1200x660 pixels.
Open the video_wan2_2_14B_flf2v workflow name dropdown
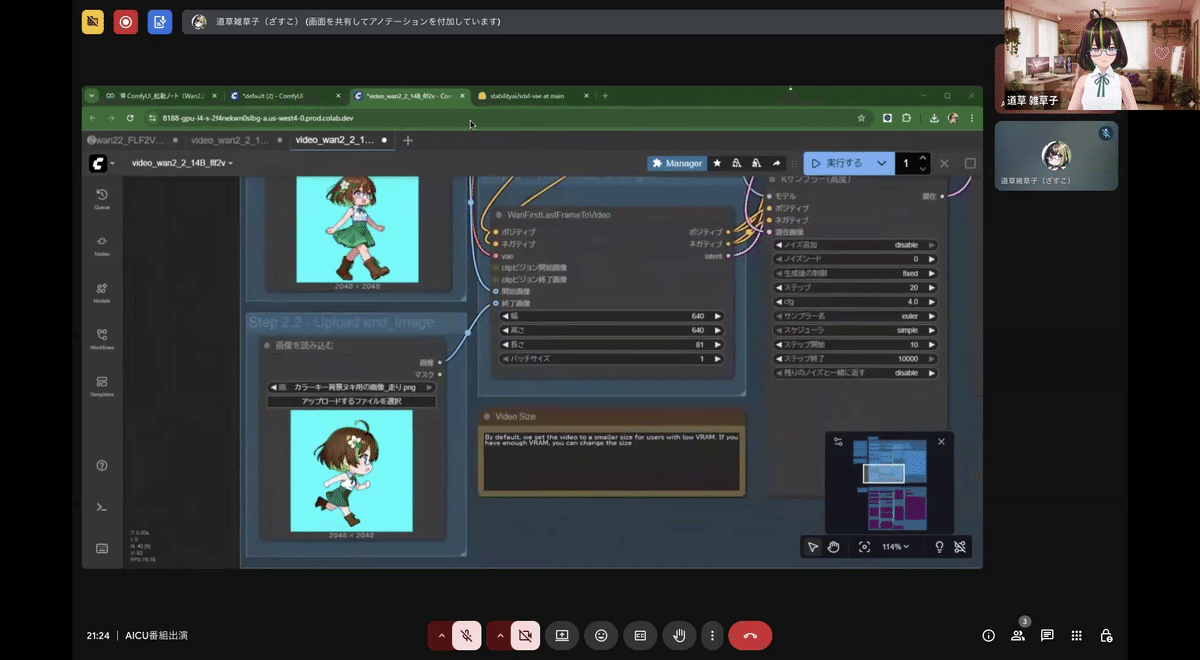(x=182, y=163)
